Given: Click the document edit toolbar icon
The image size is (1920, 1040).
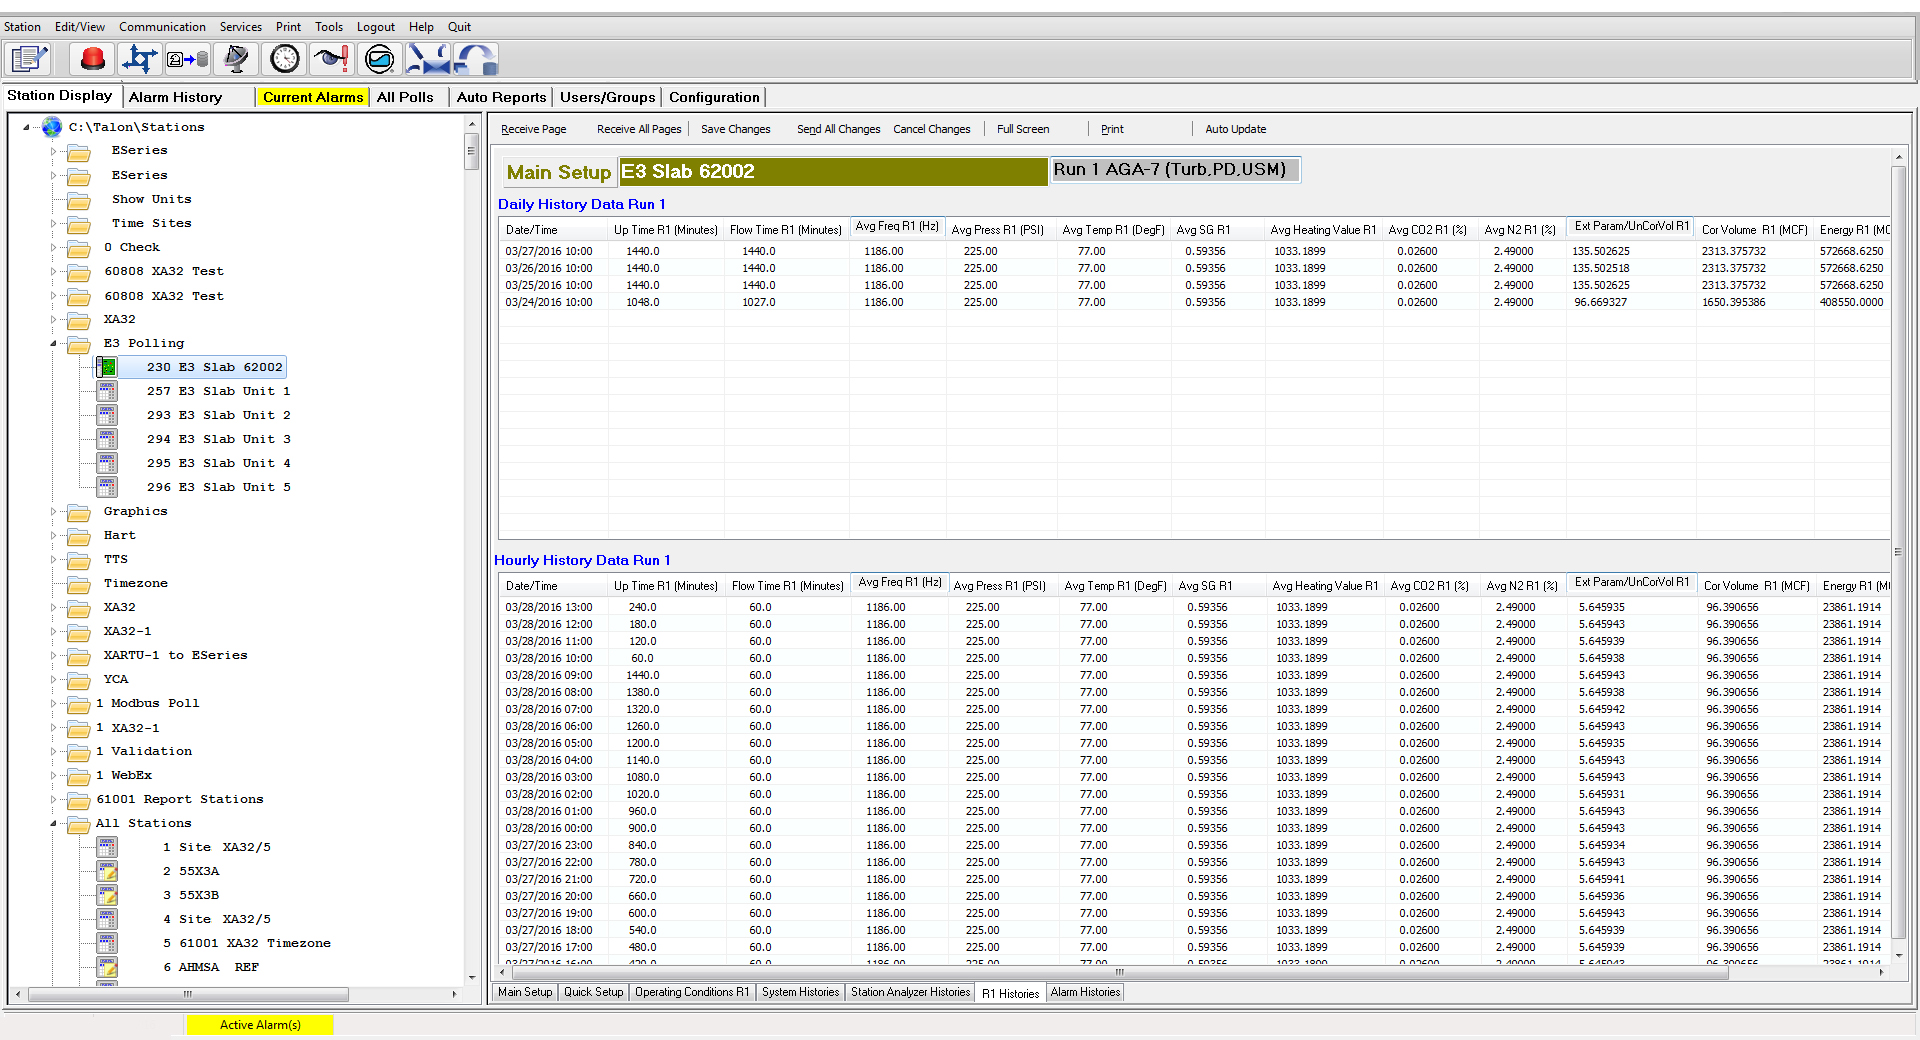Looking at the screenshot, I should click(x=28, y=59).
